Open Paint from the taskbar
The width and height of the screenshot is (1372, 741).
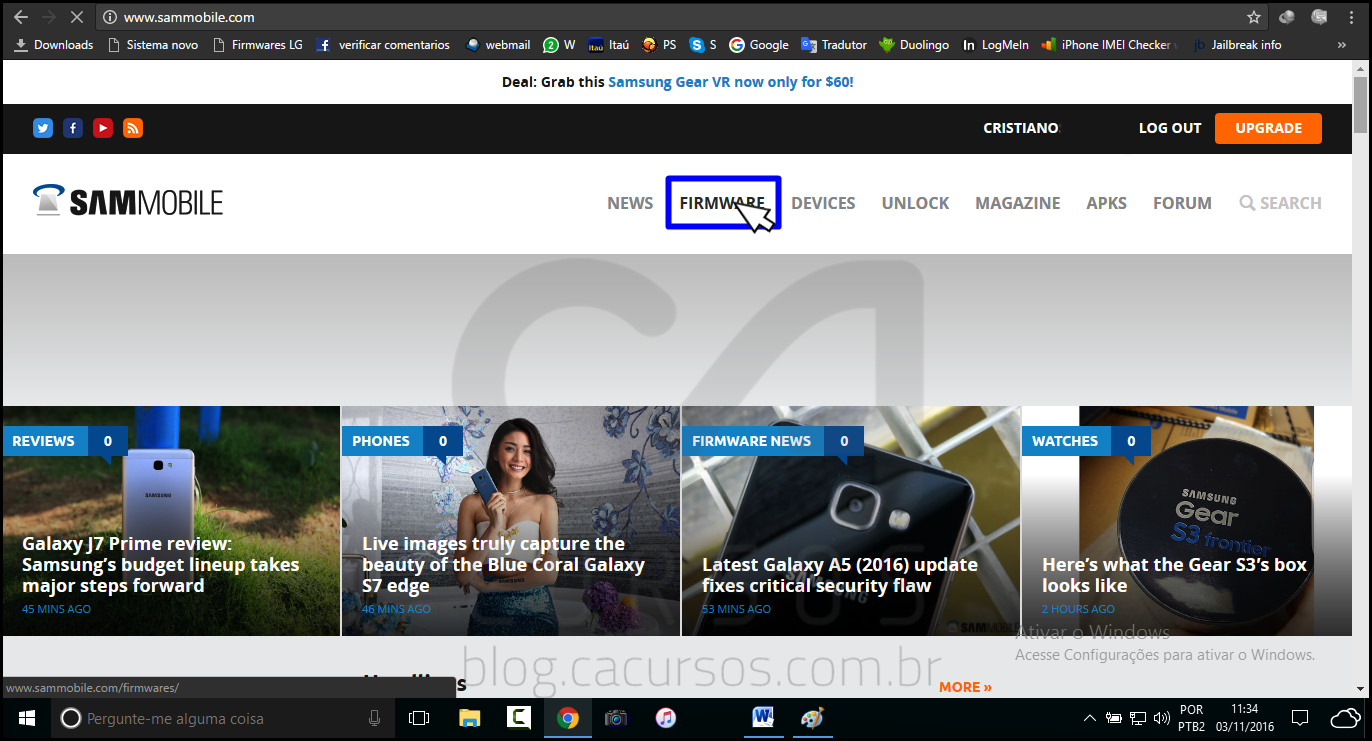click(813, 718)
